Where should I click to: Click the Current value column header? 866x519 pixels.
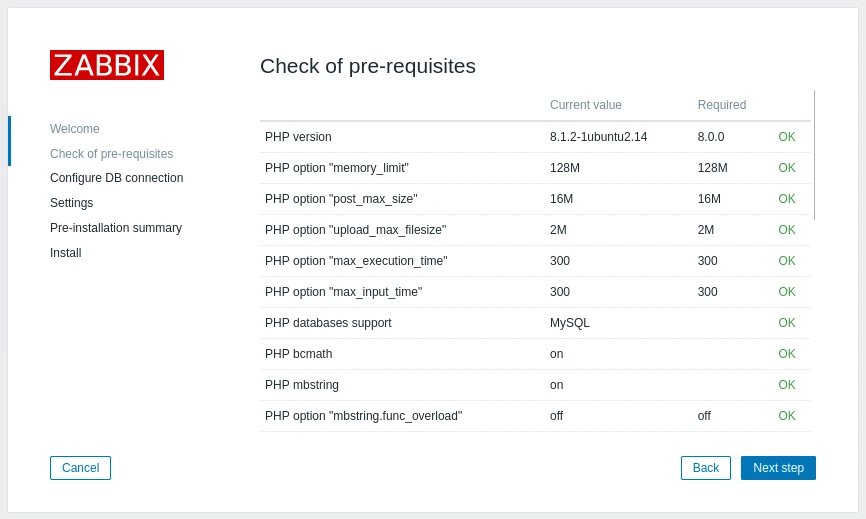[585, 105]
